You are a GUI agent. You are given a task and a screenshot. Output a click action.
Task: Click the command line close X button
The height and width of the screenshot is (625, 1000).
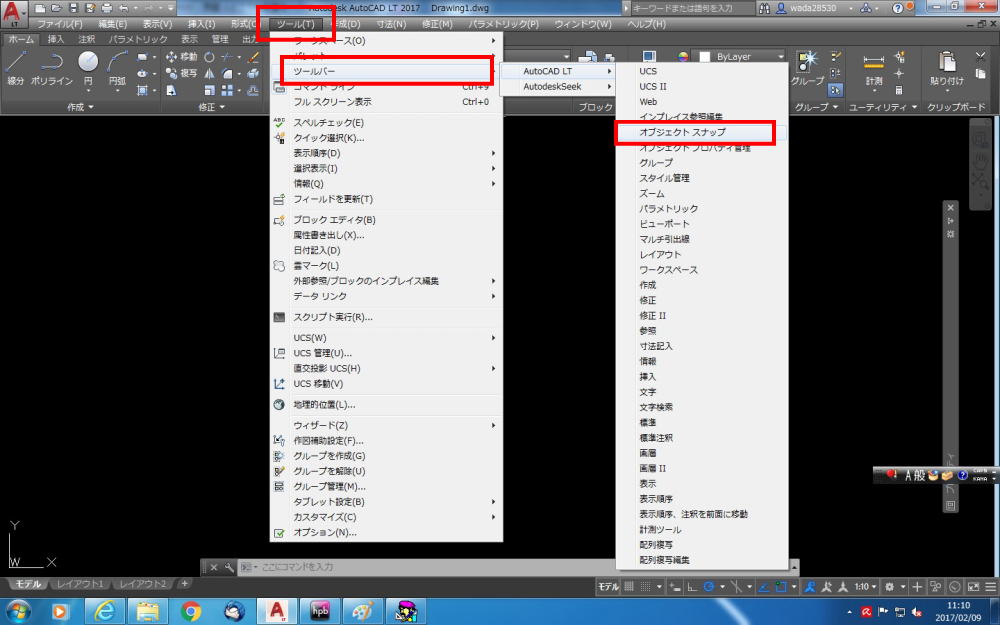214,567
